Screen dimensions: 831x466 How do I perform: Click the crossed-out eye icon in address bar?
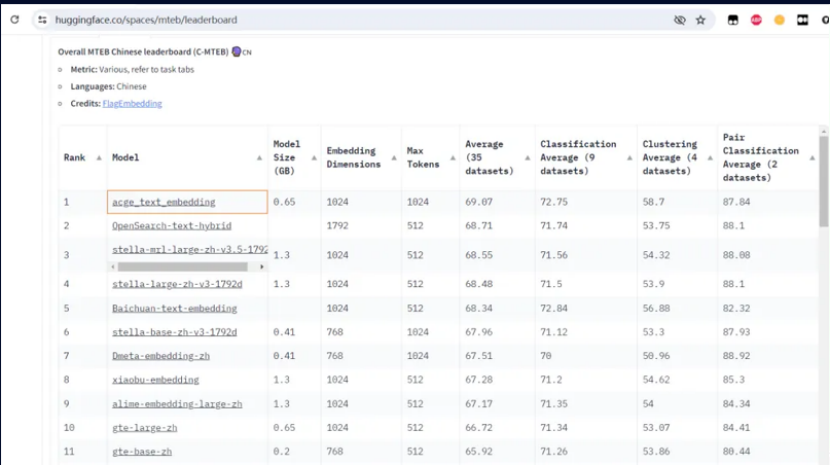pyautogui.click(x=679, y=20)
